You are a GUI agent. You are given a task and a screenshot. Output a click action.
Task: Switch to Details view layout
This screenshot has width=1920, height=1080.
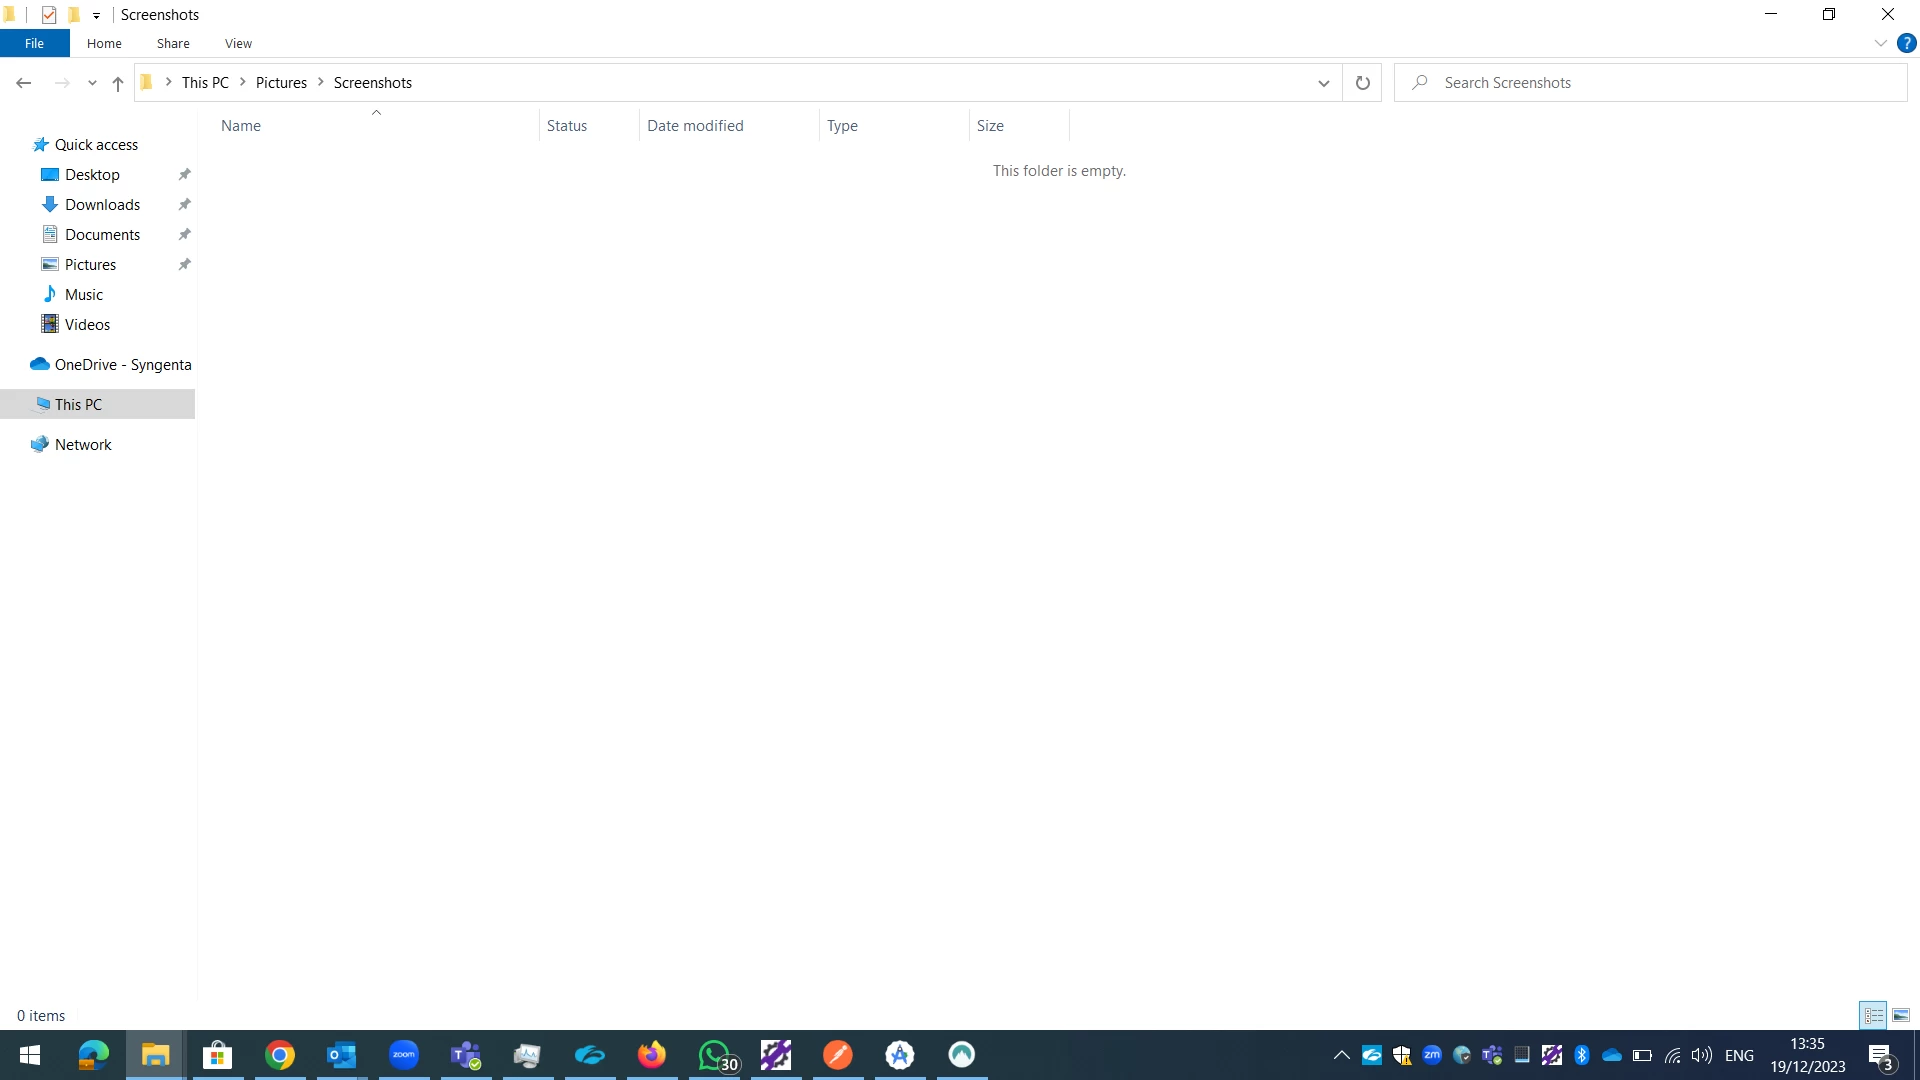coord(1873,1015)
